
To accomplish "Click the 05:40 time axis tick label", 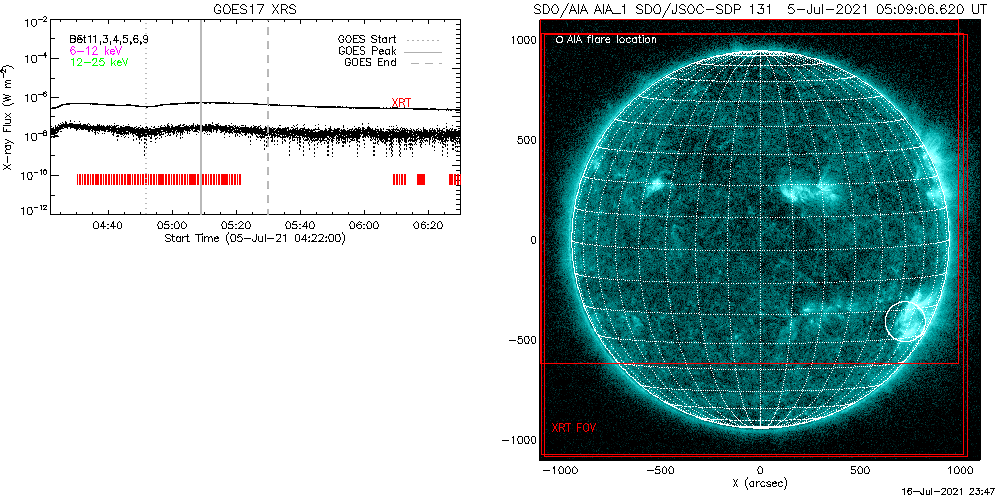I will click(300, 224).
